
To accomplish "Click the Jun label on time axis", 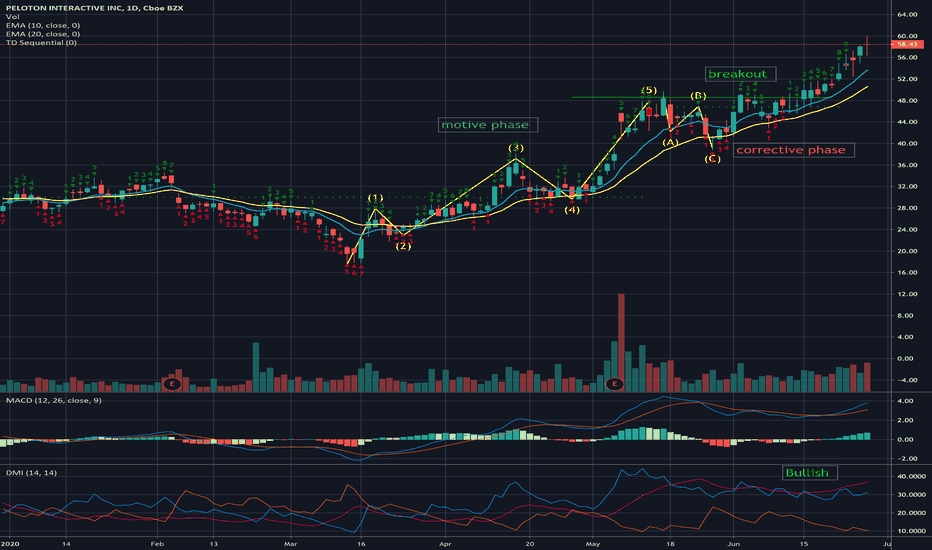I will click(733, 543).
